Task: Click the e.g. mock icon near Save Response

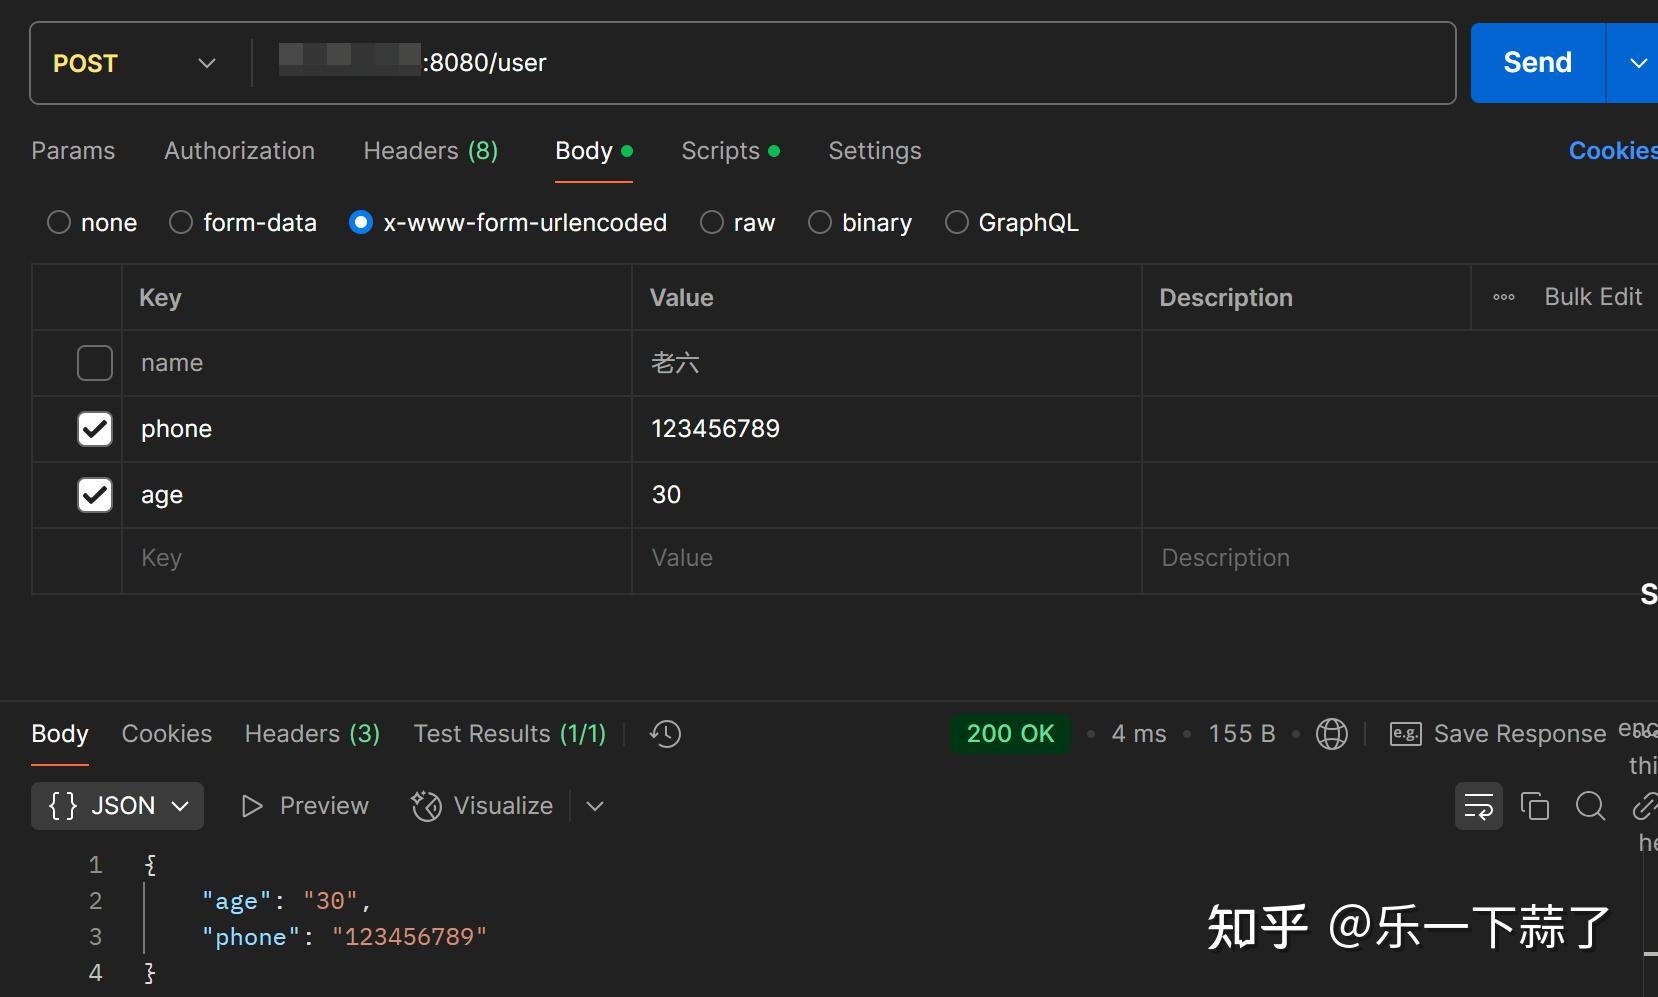Action: point(1404,733)
